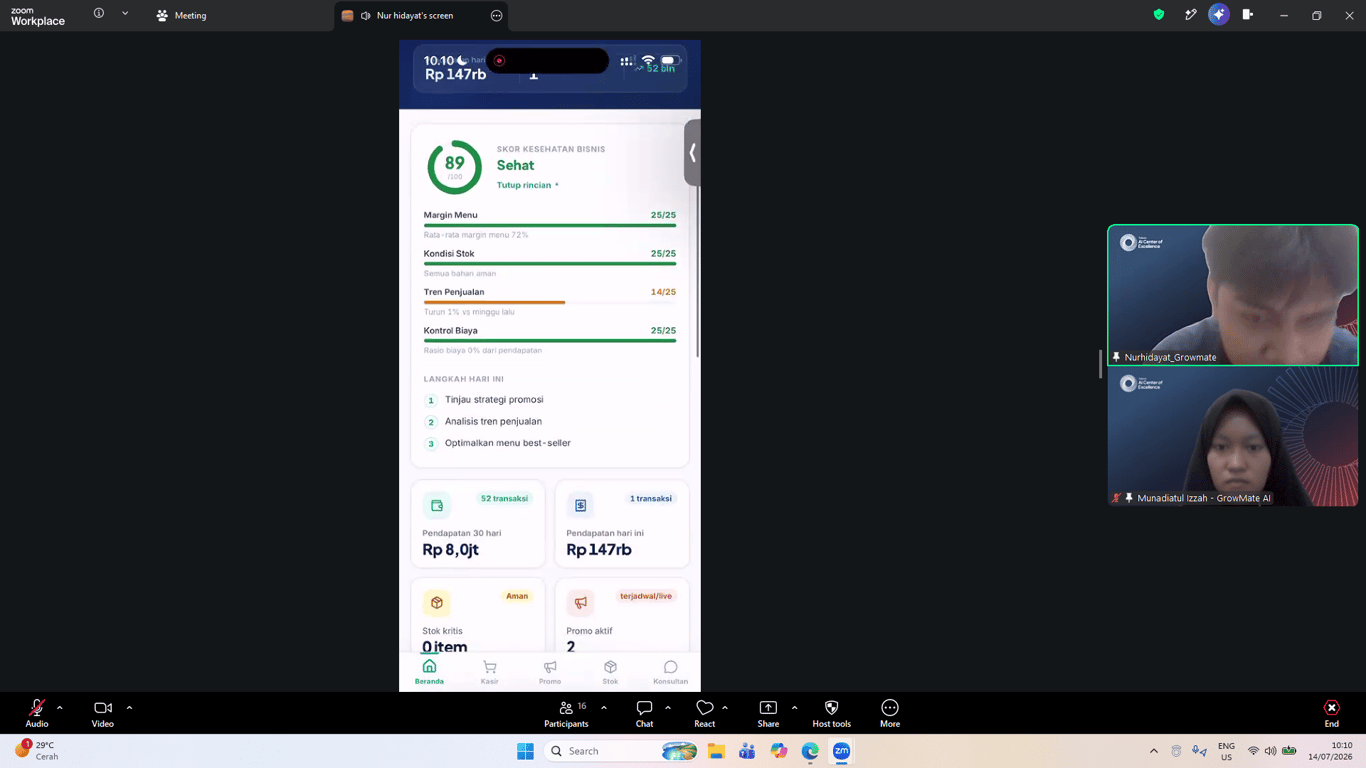The image size is (1366, 768).
Task: Open the Participants panel
Action: click(x=566, y=713)
